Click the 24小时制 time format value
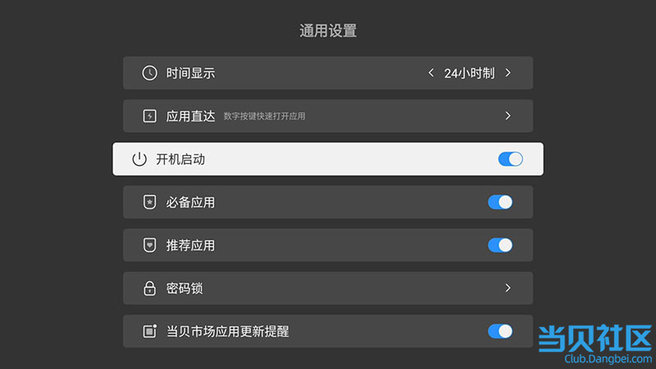 point(469,73)
